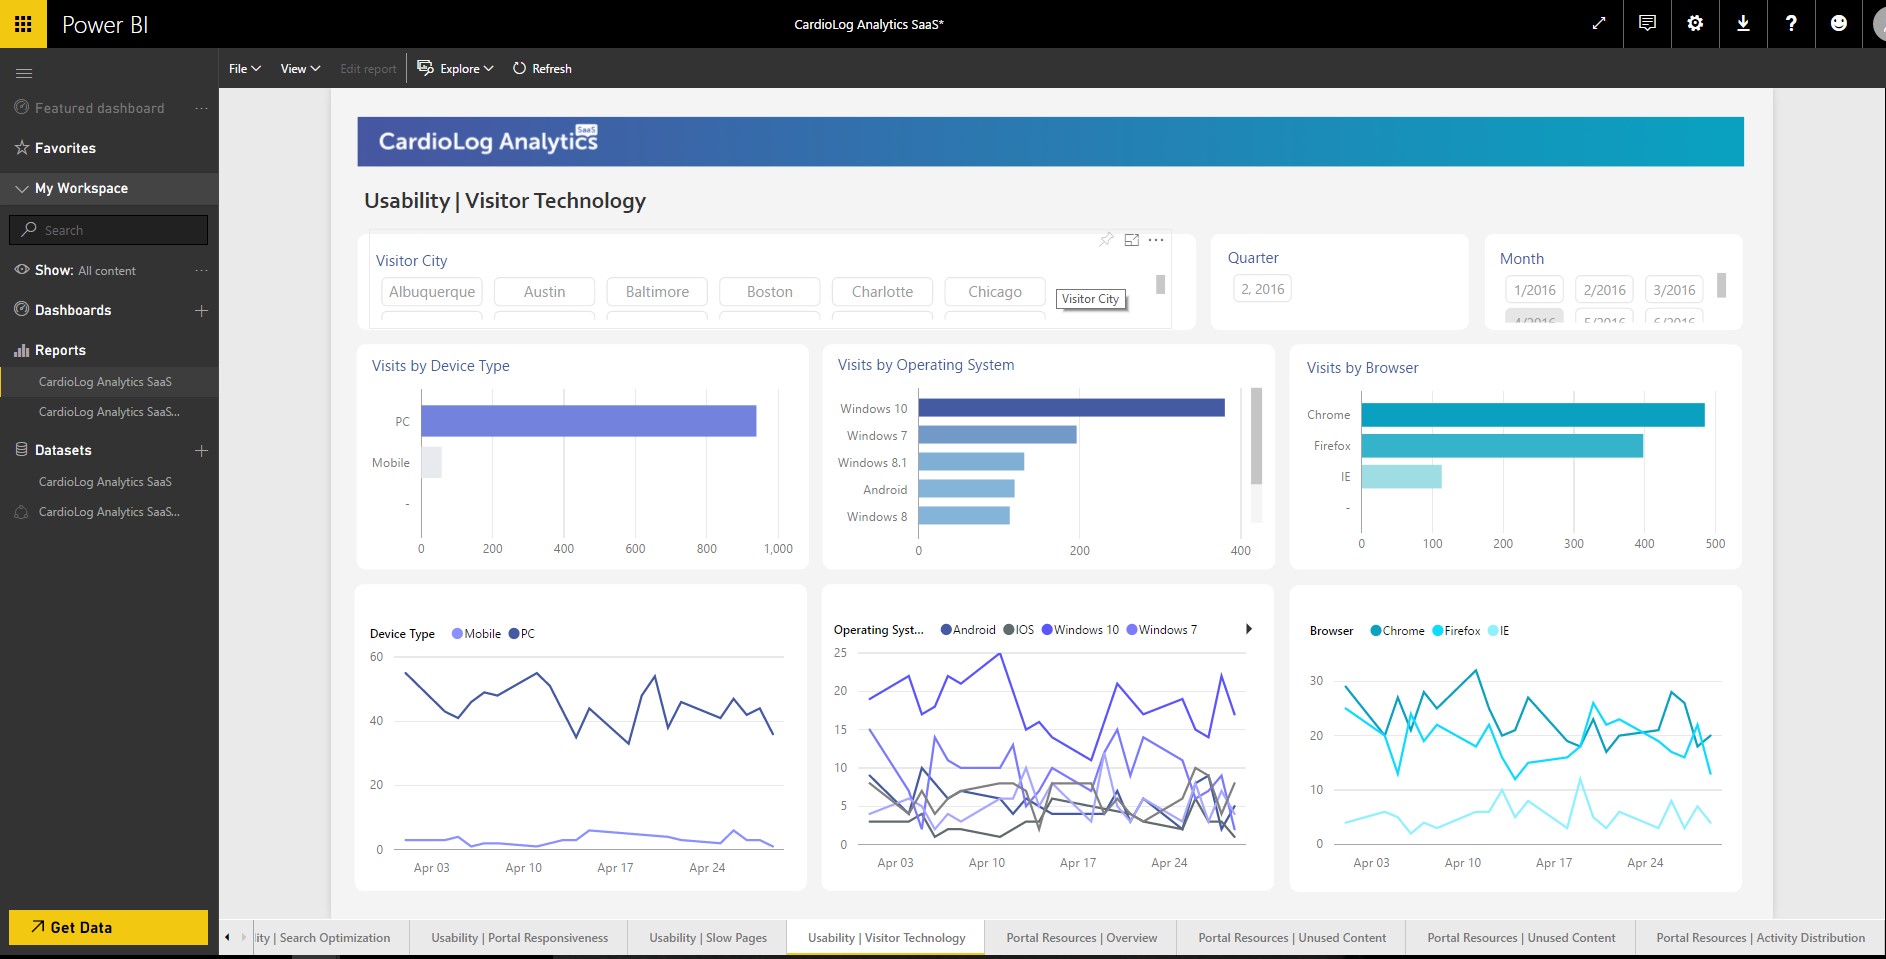Show more operating system legend items arrow
This screenshot has height=959, width=1886.
[1249, 629]
